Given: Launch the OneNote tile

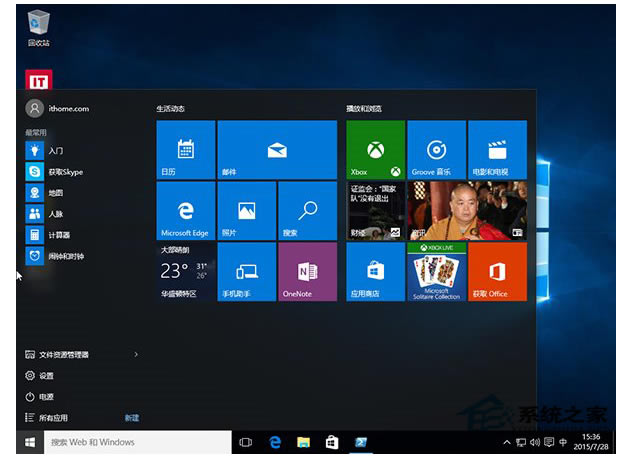Looking at the screenshot, I should tap(307, 272).
